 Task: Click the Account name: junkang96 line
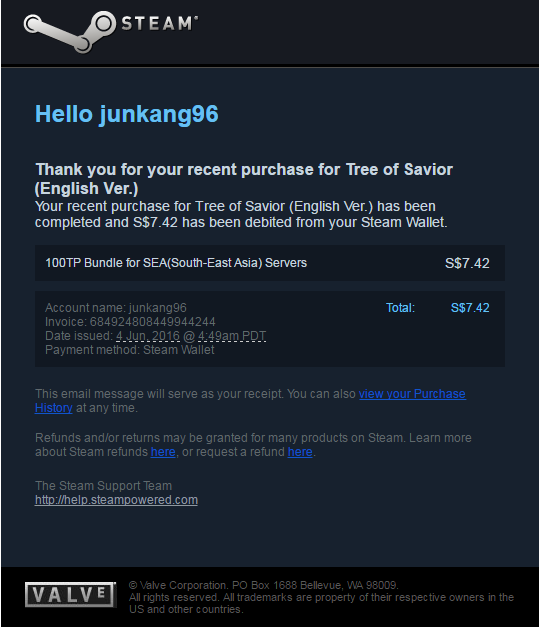(116, 308)
